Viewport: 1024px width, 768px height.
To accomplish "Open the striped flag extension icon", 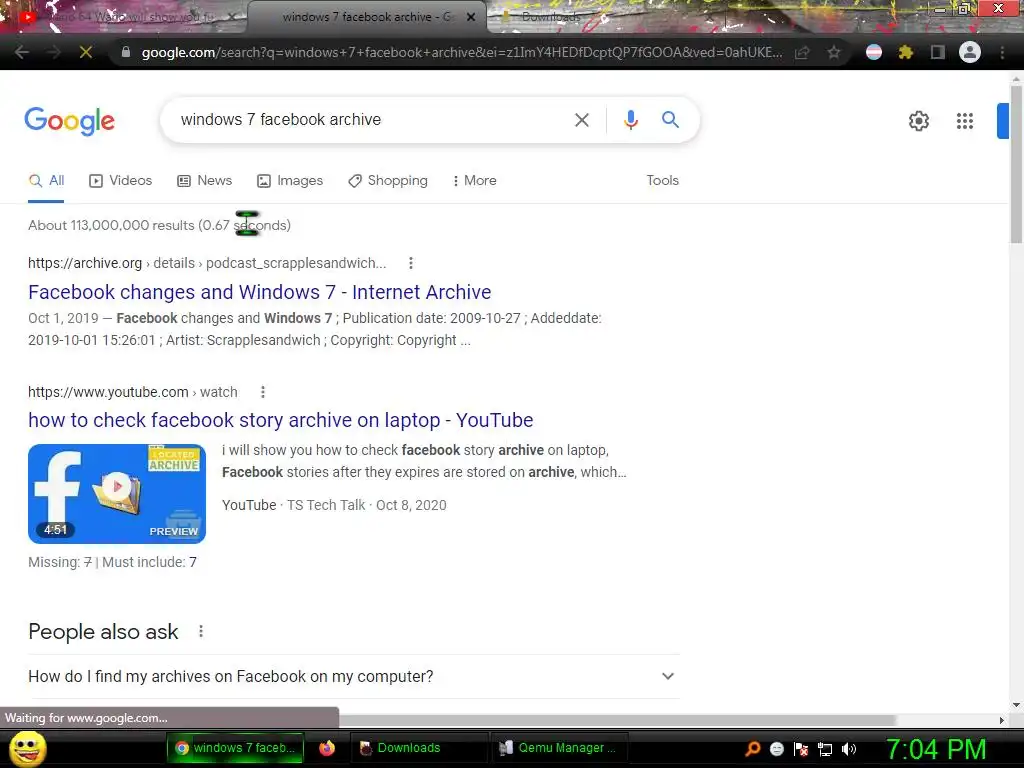I will (874, 52).
